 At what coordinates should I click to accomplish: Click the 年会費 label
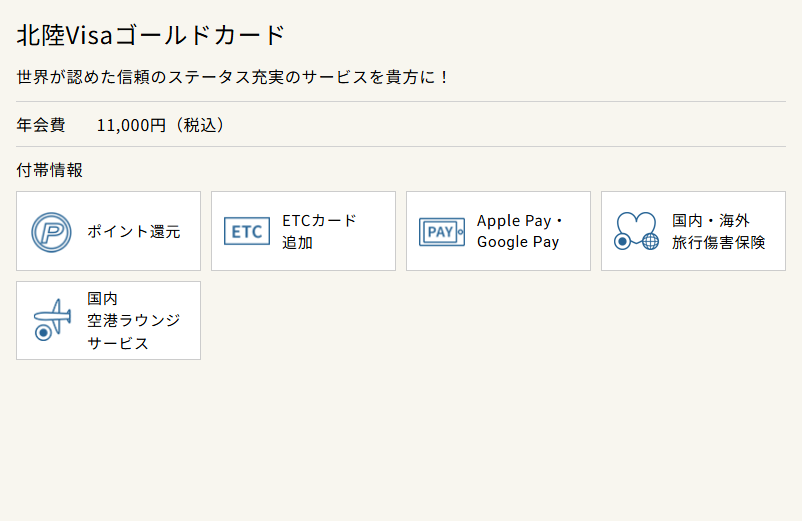tap(41, 125)
